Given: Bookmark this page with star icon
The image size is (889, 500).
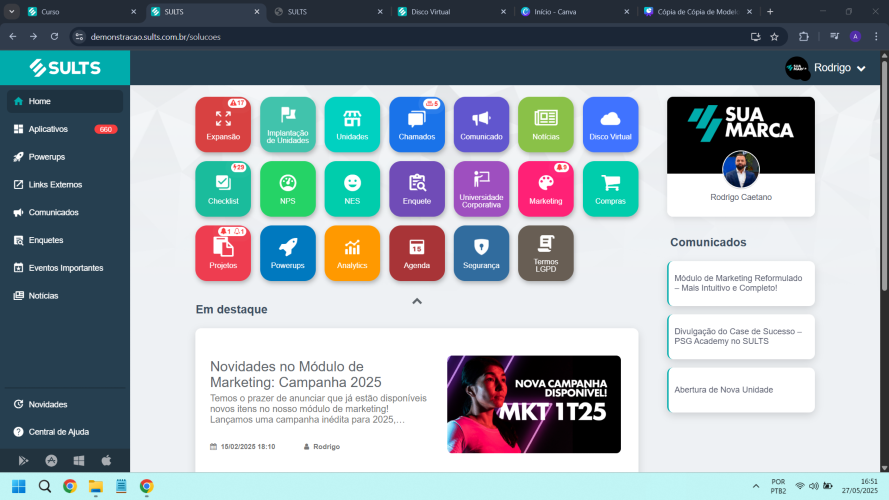Looking at the screenshot, I should tap(774, 37).
